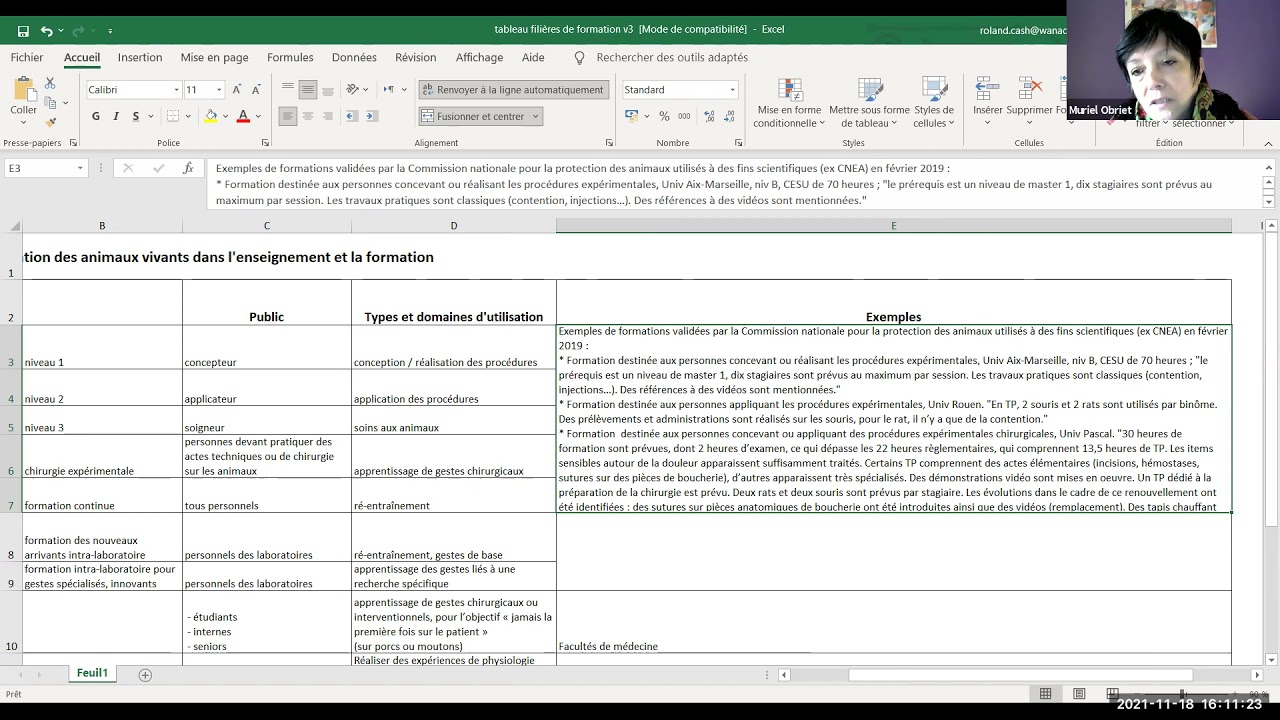Screen dimensions: 1280x720
Task: Select the Feuil1 sheet tab
Action: [92, 673]
